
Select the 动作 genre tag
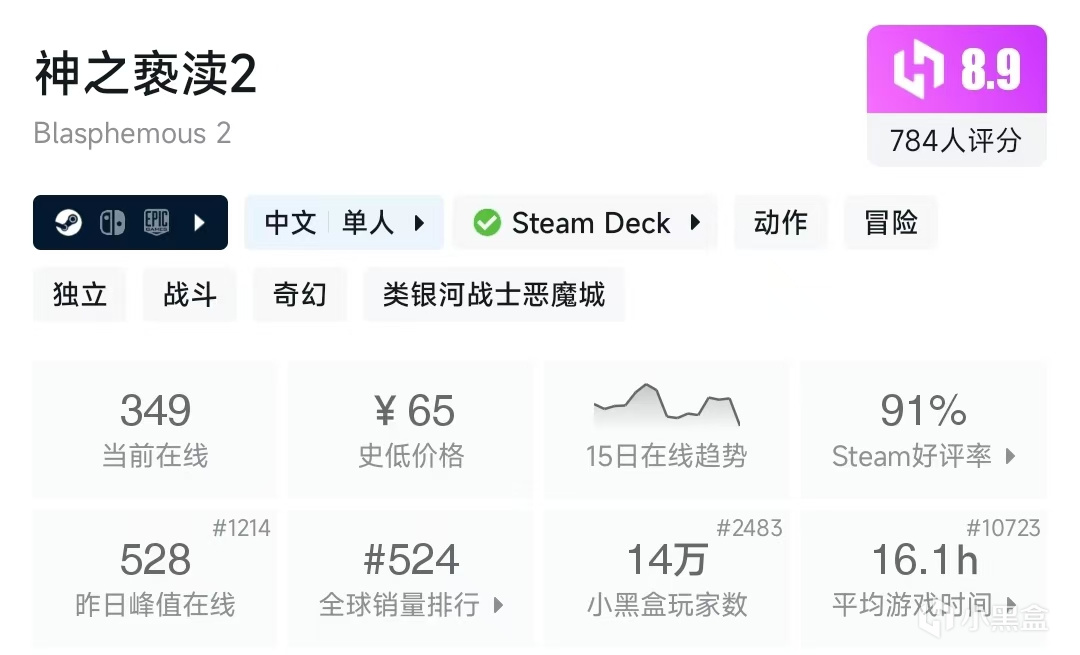(x=780, y=222)
